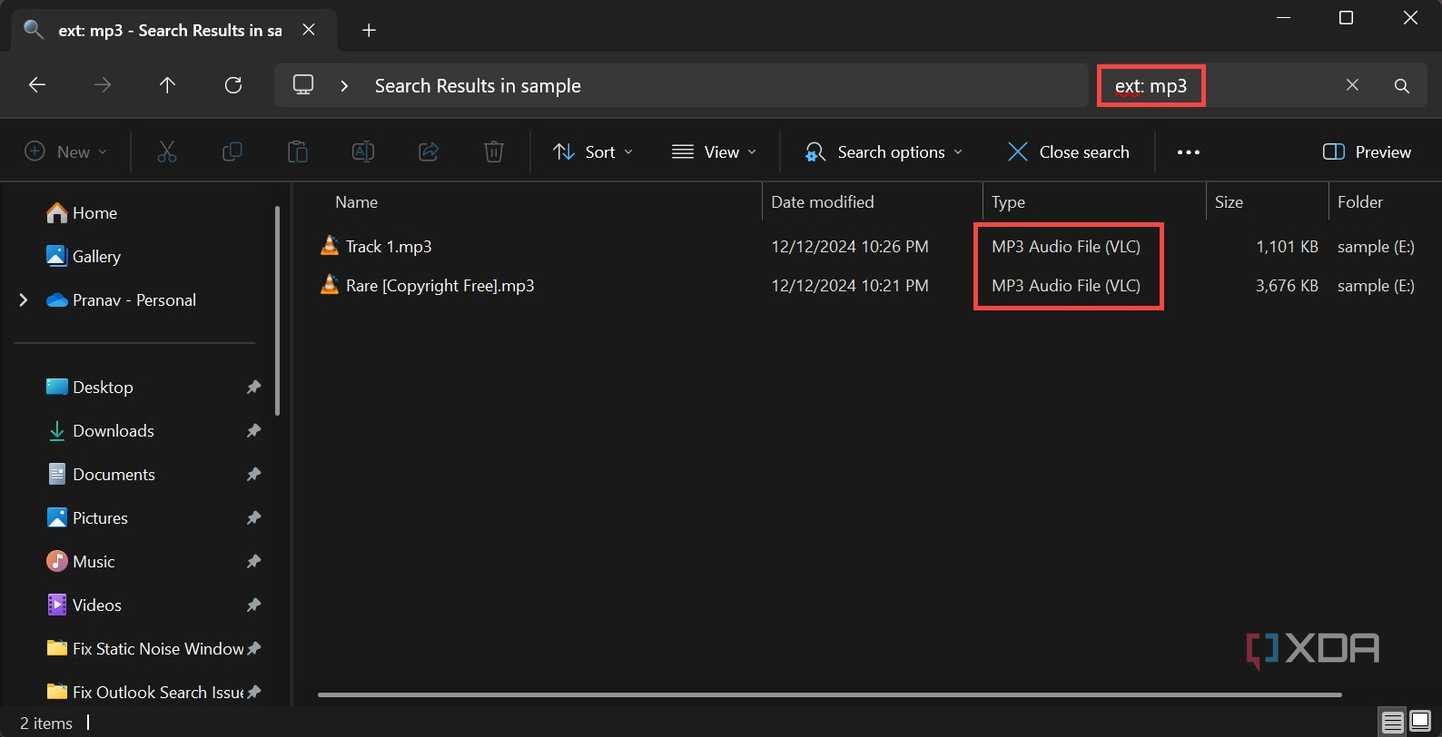Sort by the Name column header
The height and width of the screenshot is (737, 1442).
[356, 202]
